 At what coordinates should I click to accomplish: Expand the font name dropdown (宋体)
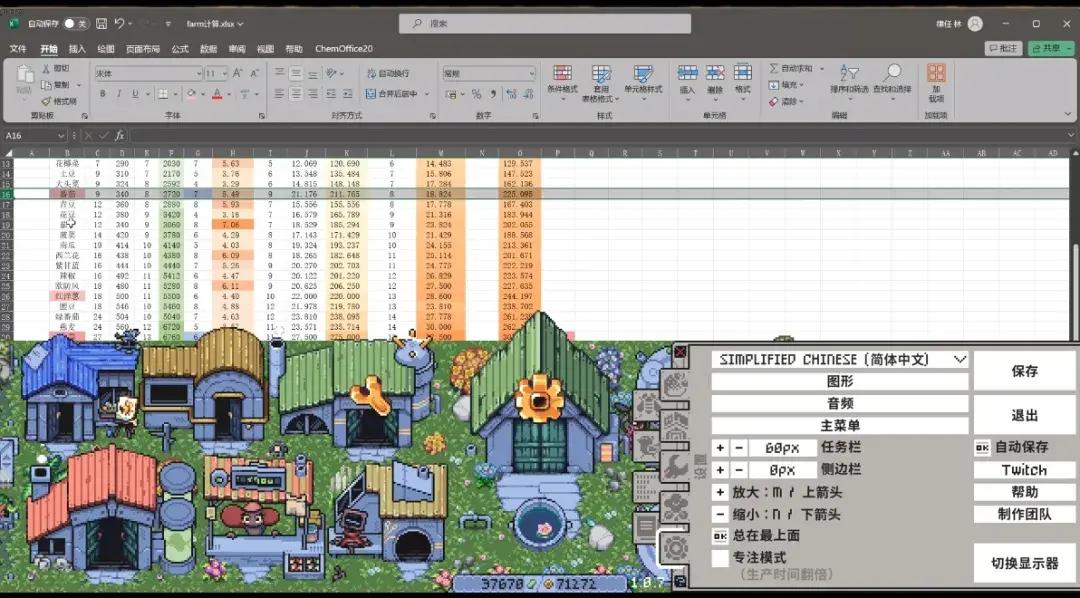tap(197, 73)
